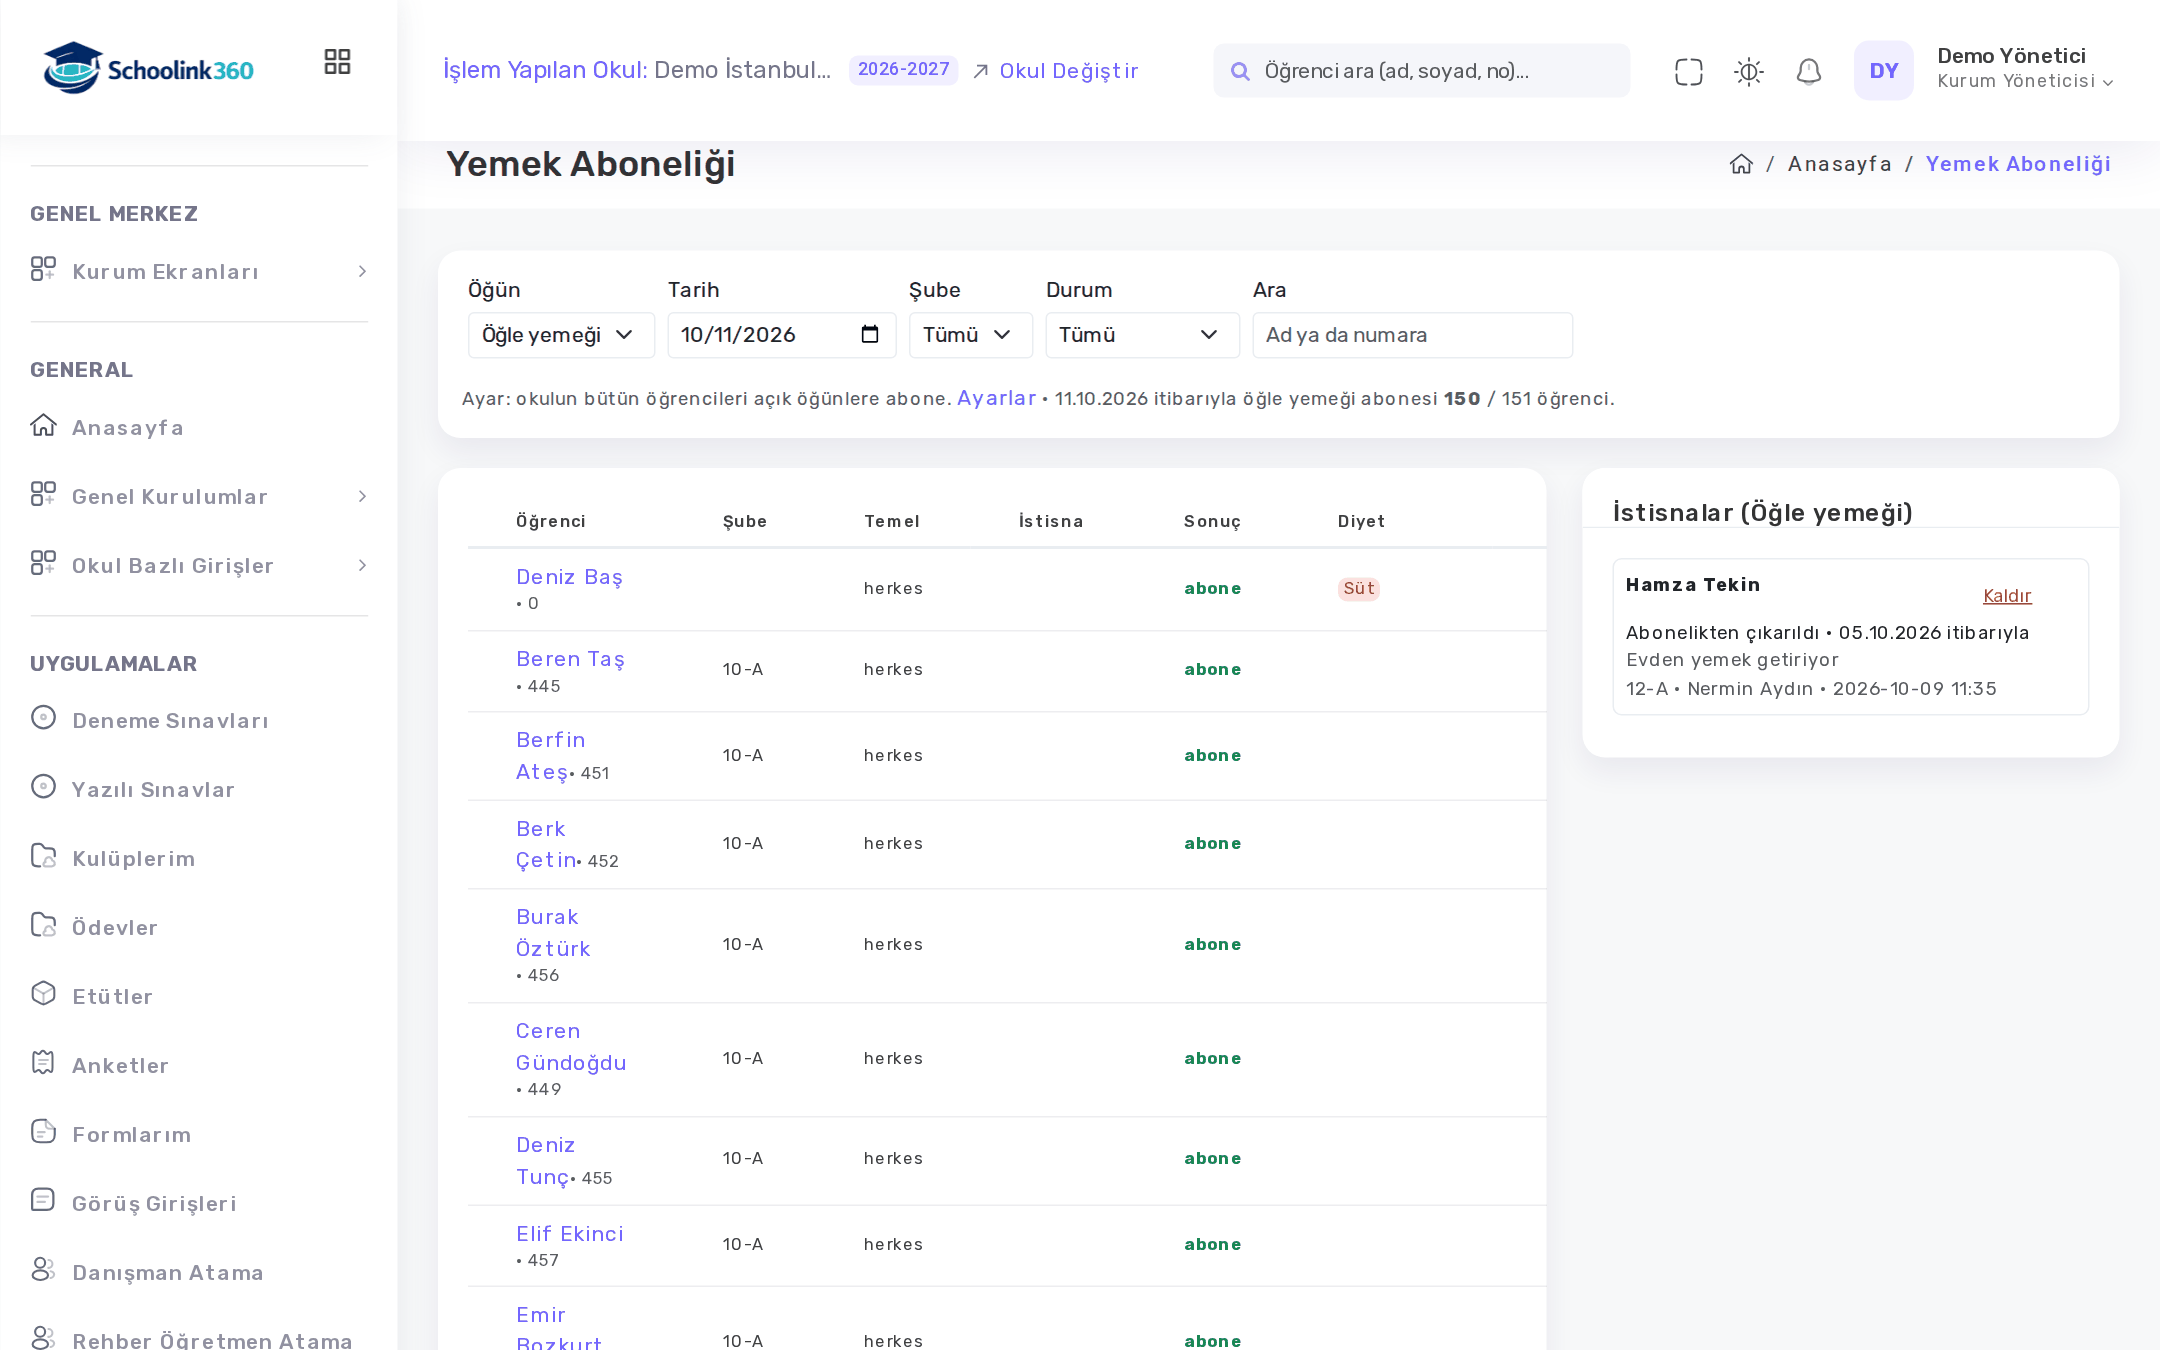
Task: Open the Şube dropdown
Action: 970,335
